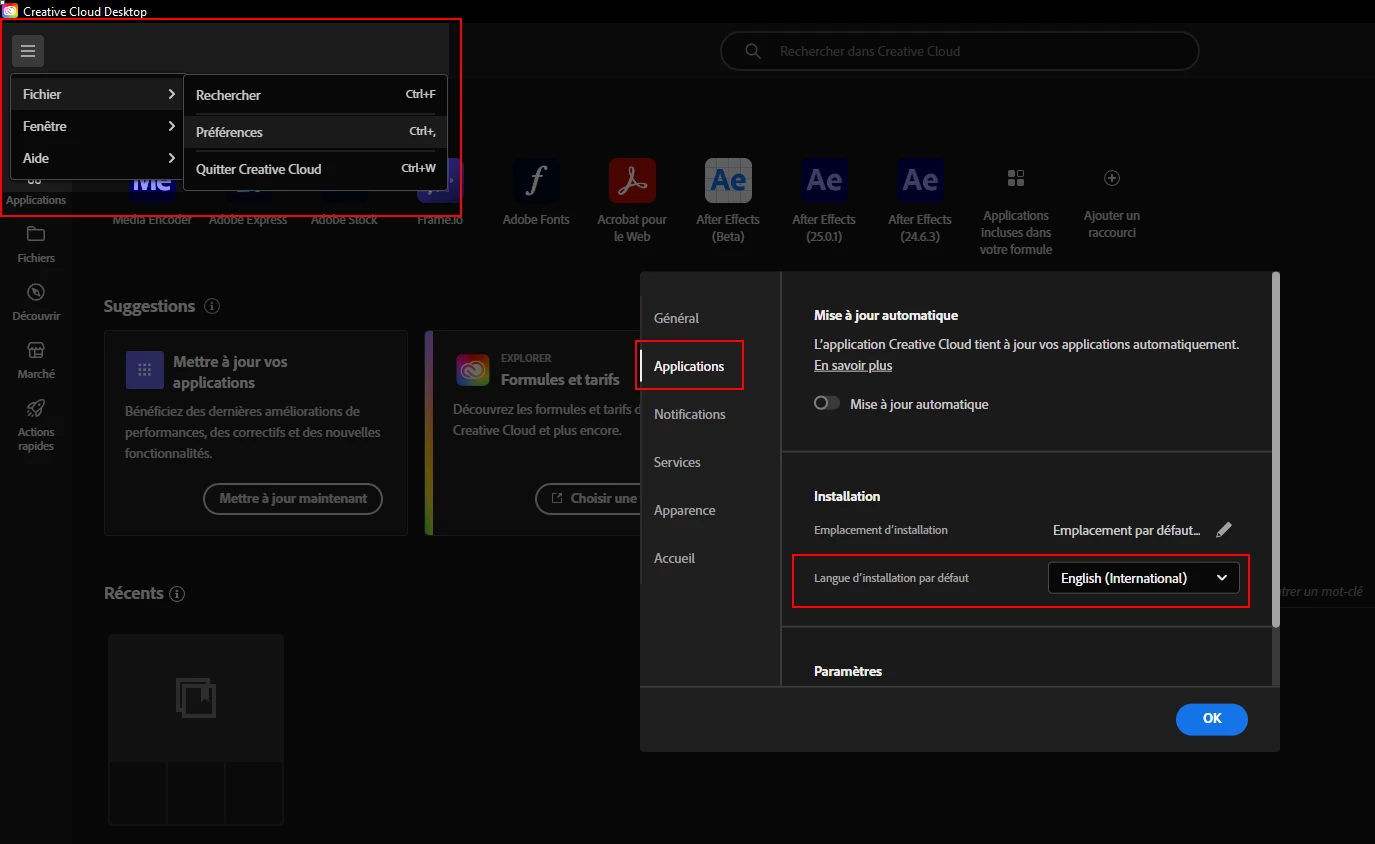The image size is (1375, 844).
Task: Open the hamburger menu button
Action: [x=28, y=51]
